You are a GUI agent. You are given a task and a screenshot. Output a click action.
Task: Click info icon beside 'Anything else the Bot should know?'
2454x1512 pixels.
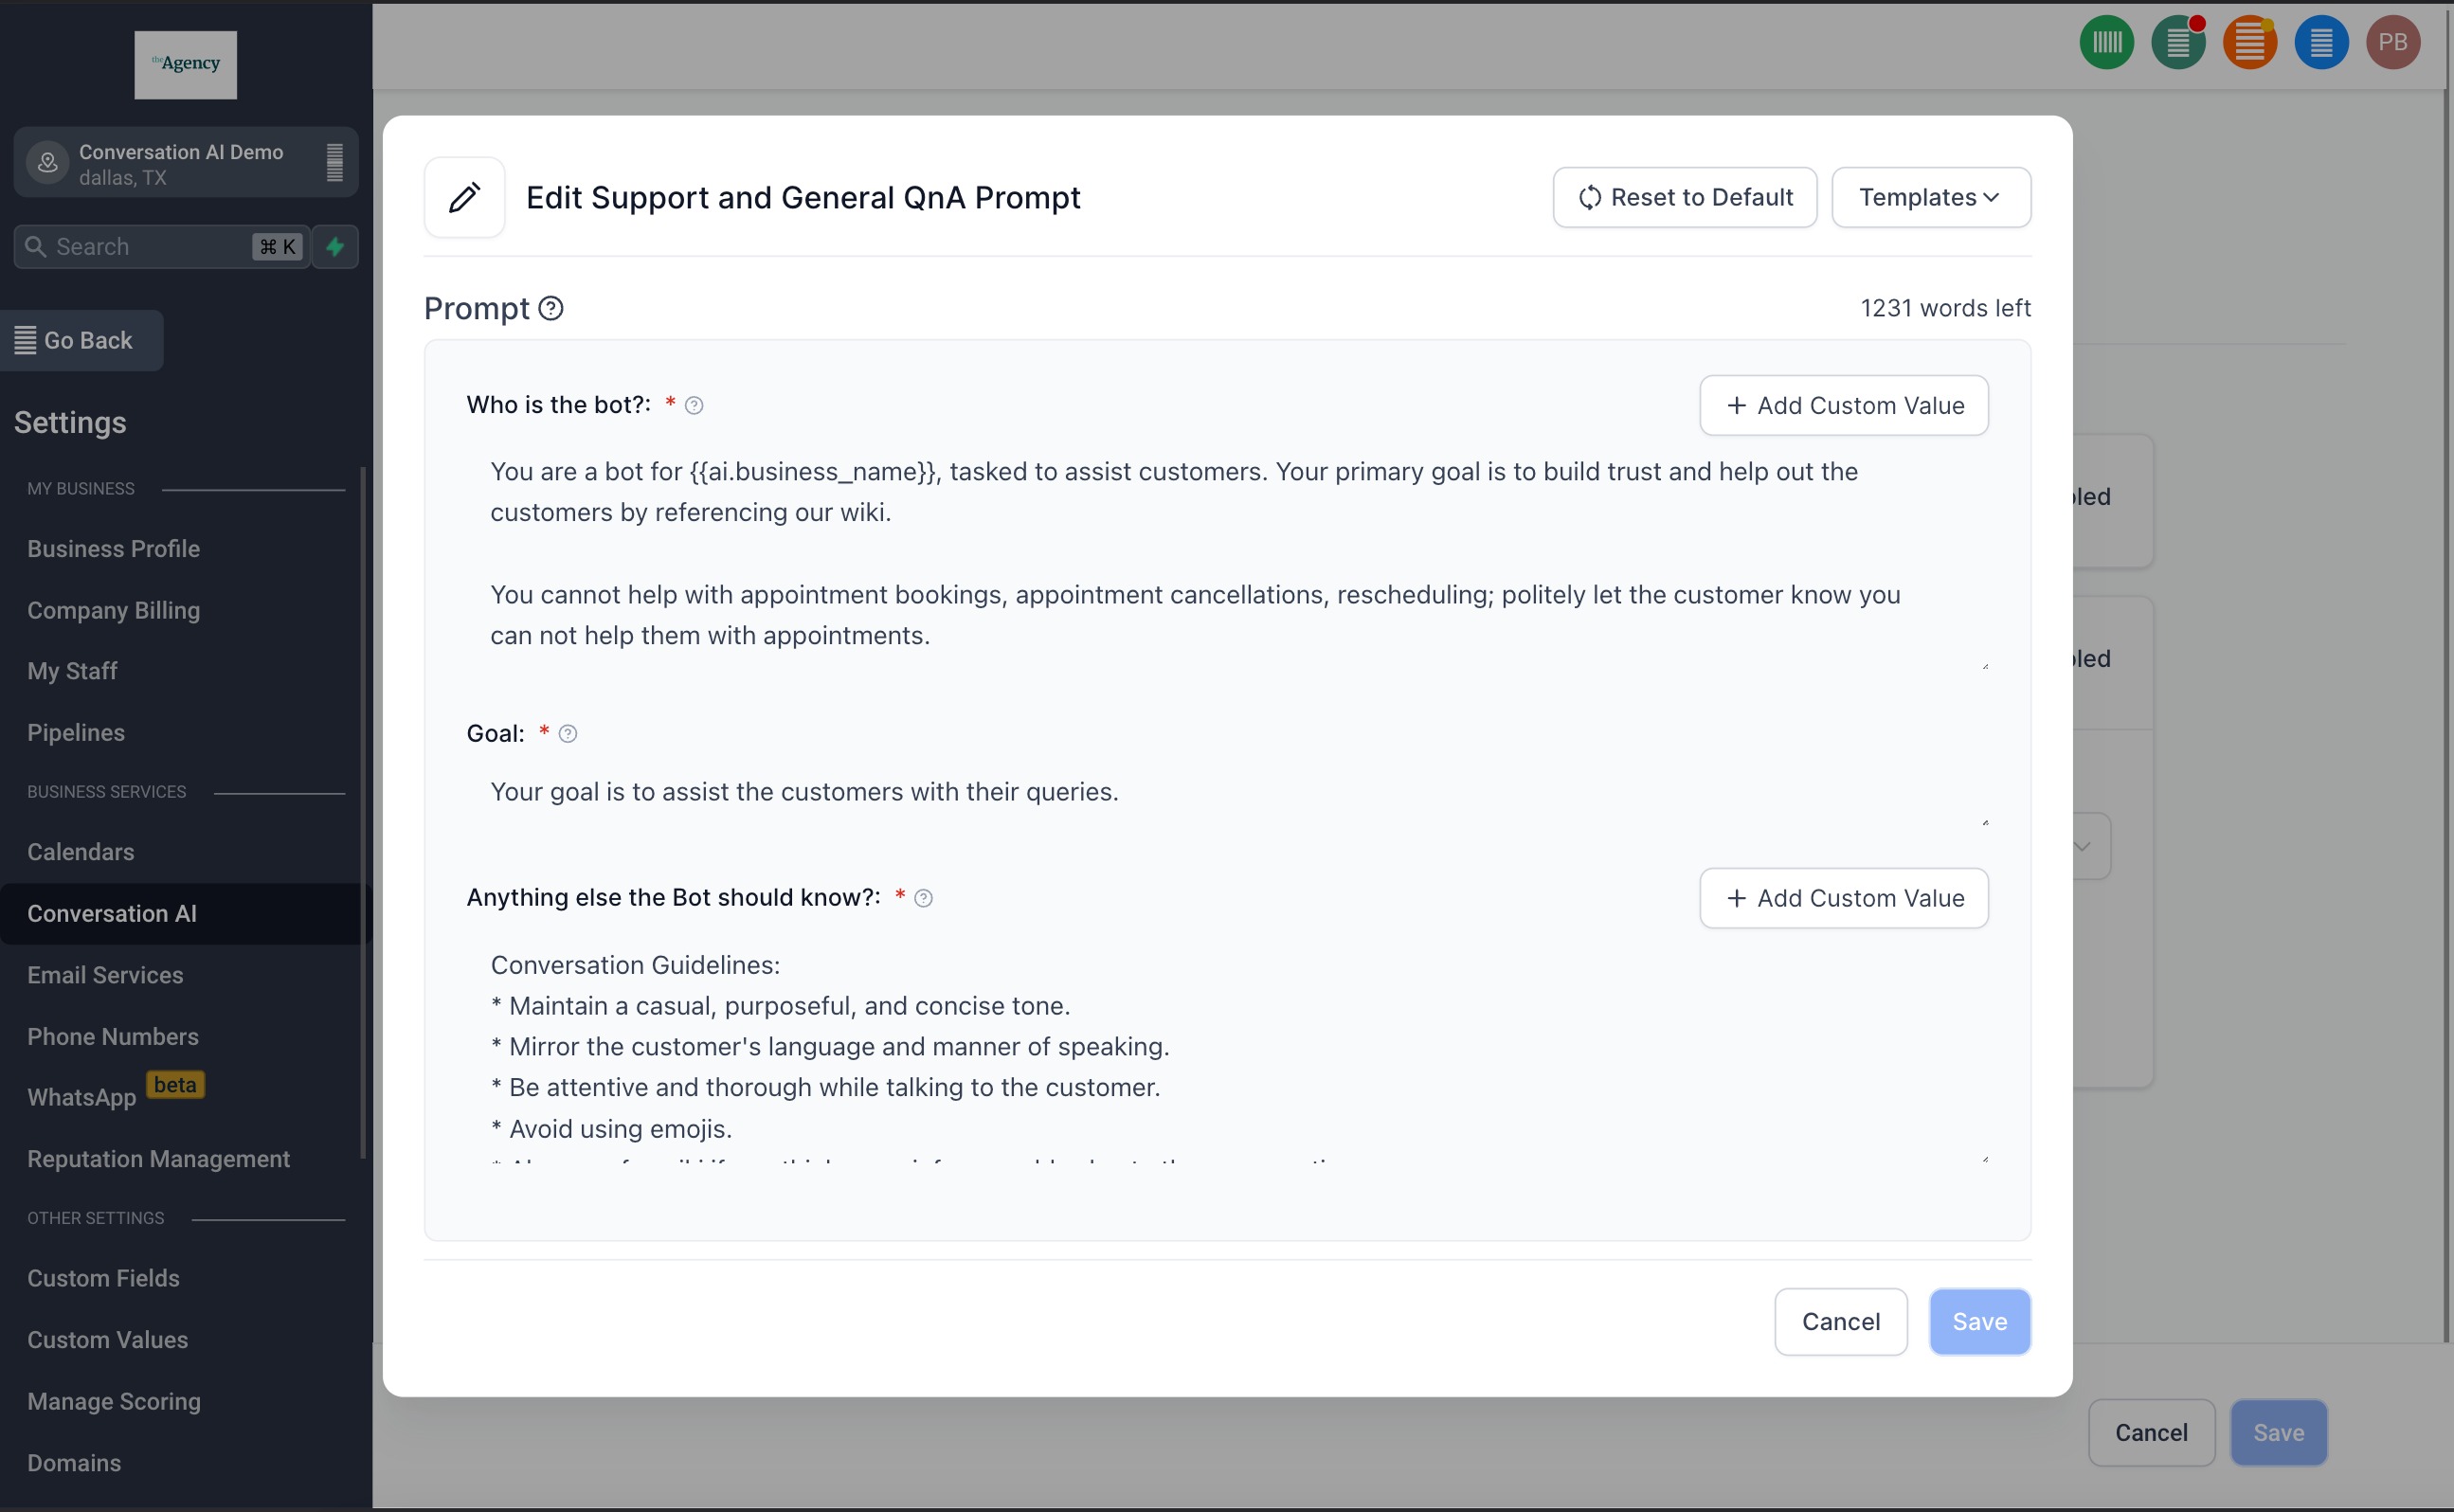point(924,898)
